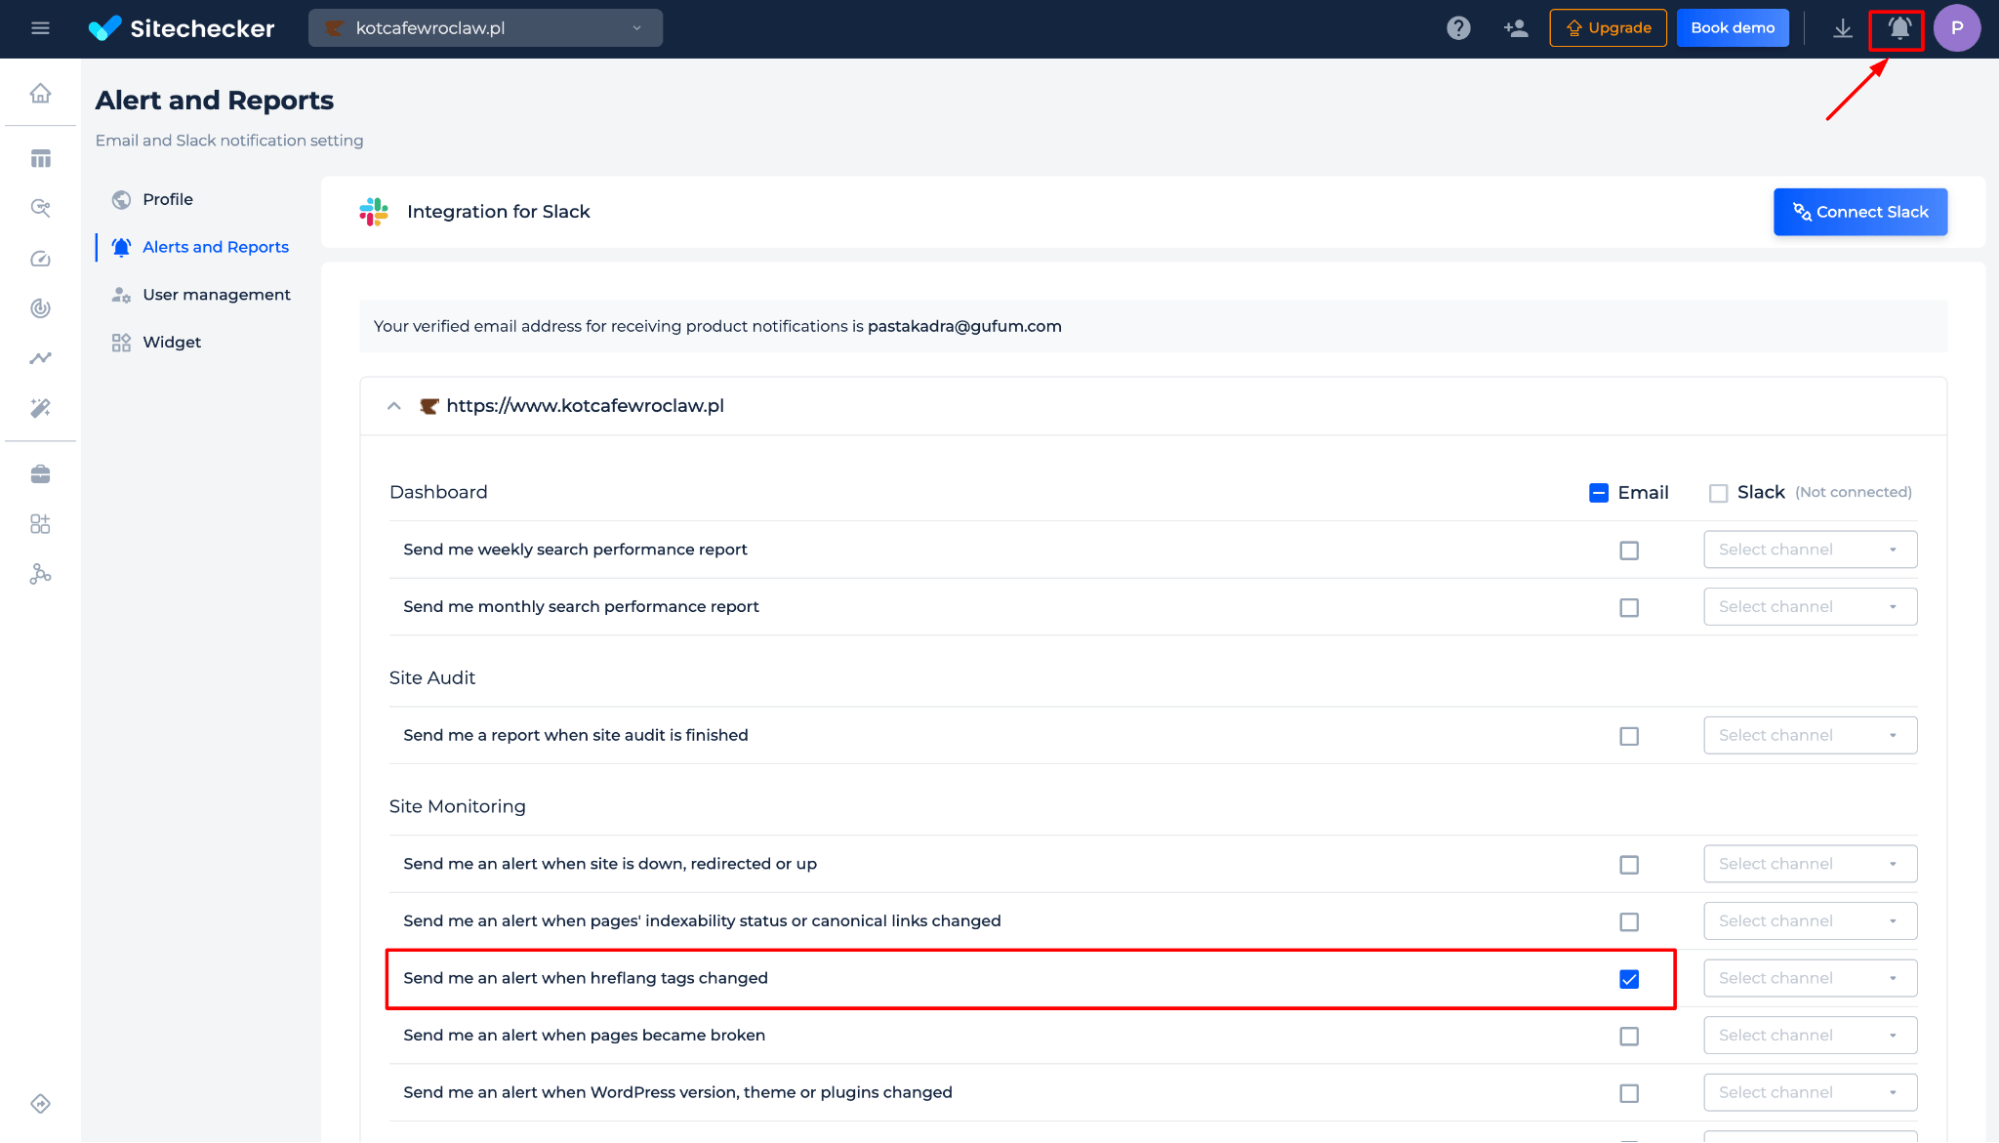1999x1143 pixels.
Task: Open the notifications bell icon
Action: point(1898,28)
